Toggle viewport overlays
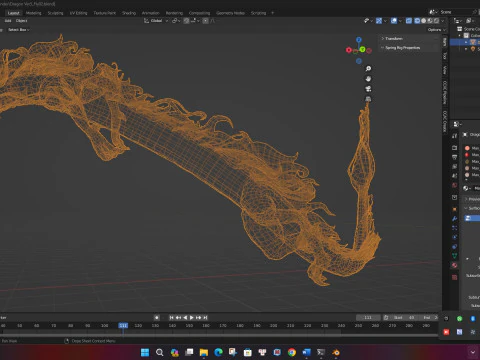 click(x=394, y=21)
